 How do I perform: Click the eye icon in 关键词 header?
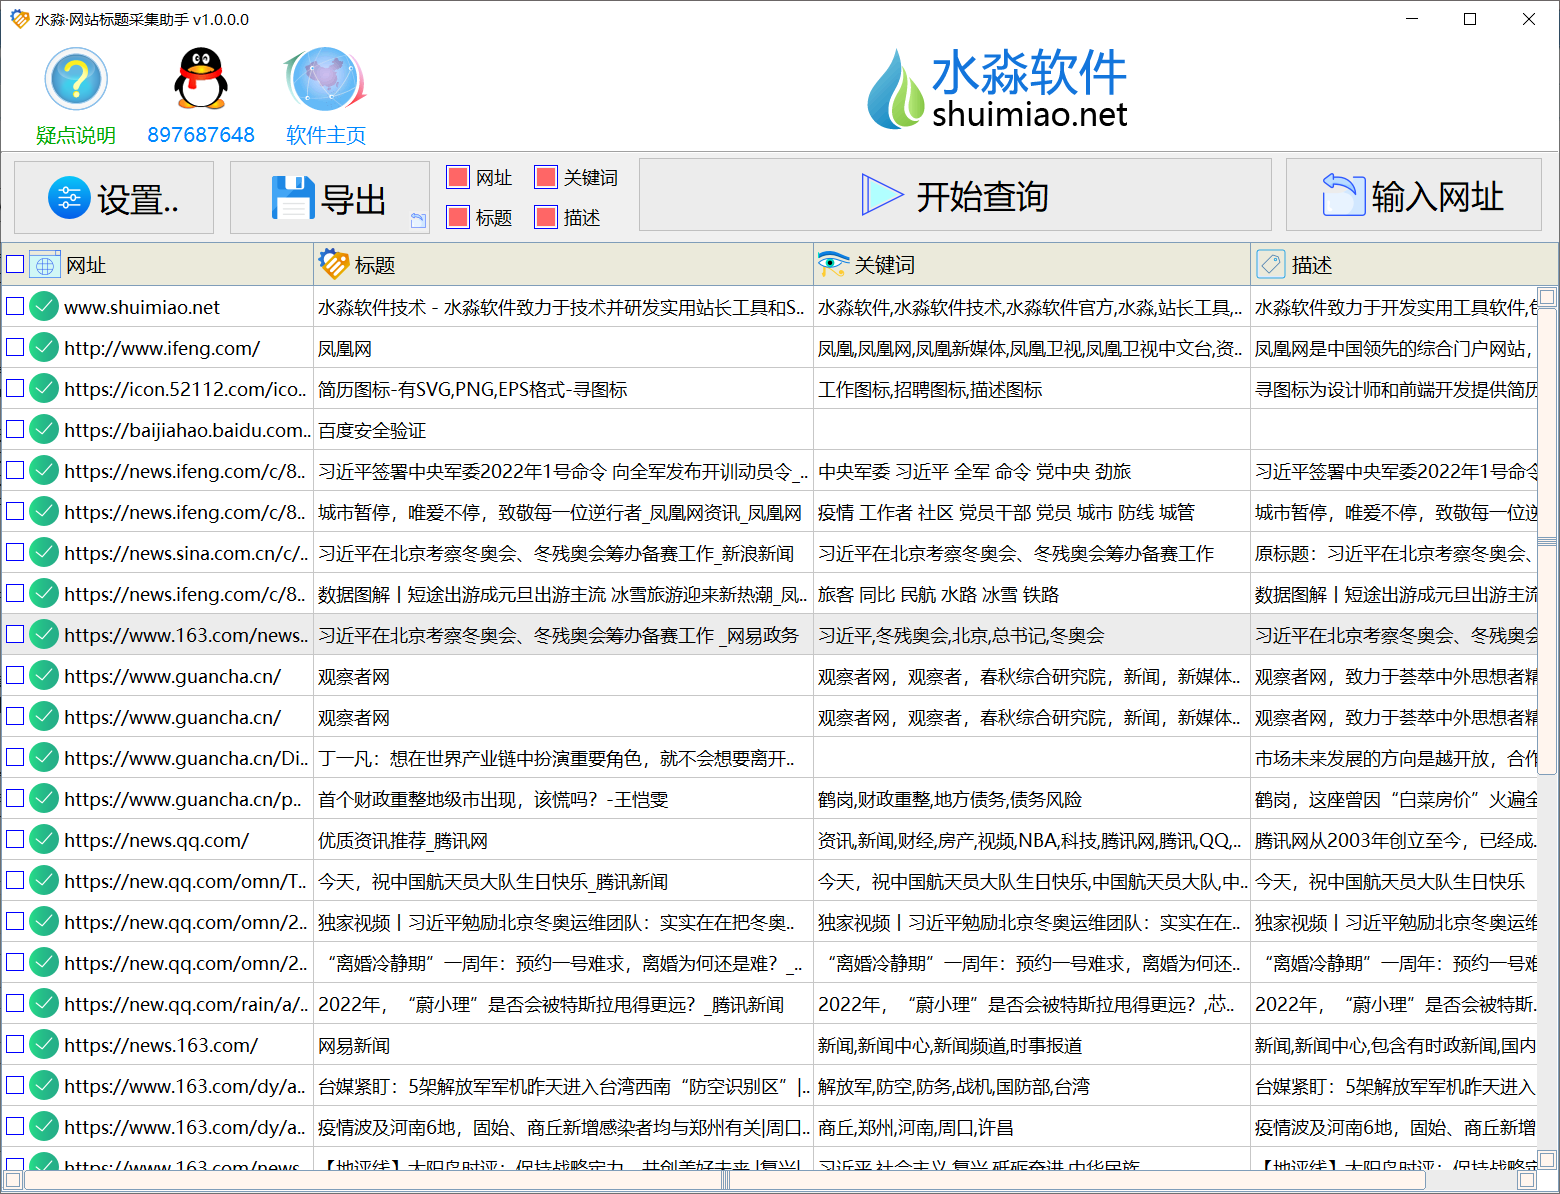click(833, 264)
